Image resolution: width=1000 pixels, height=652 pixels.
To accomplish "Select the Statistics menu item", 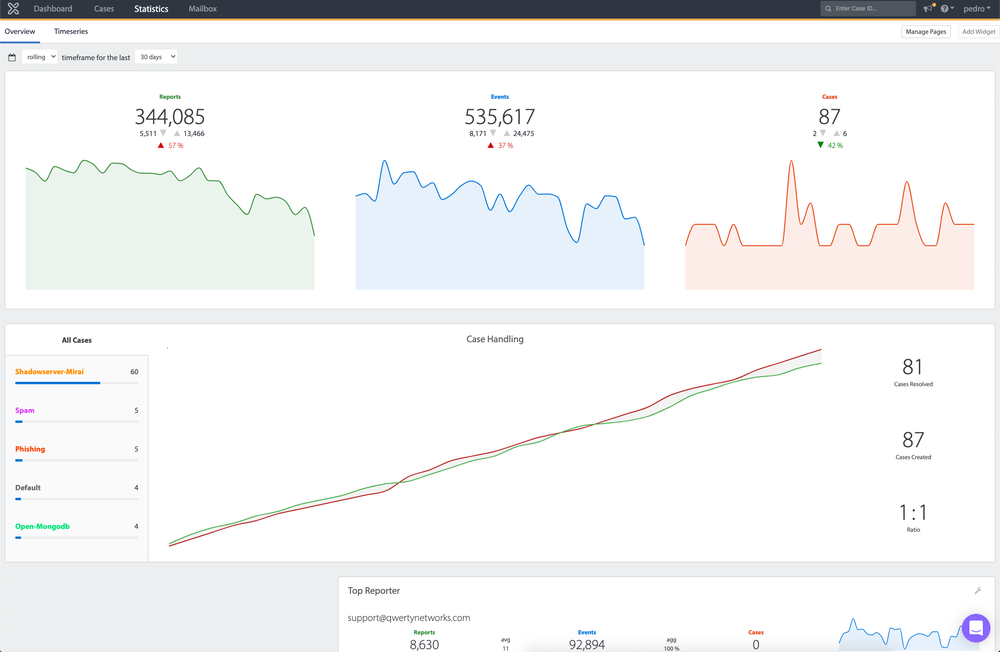I will [x=151, y=9].
